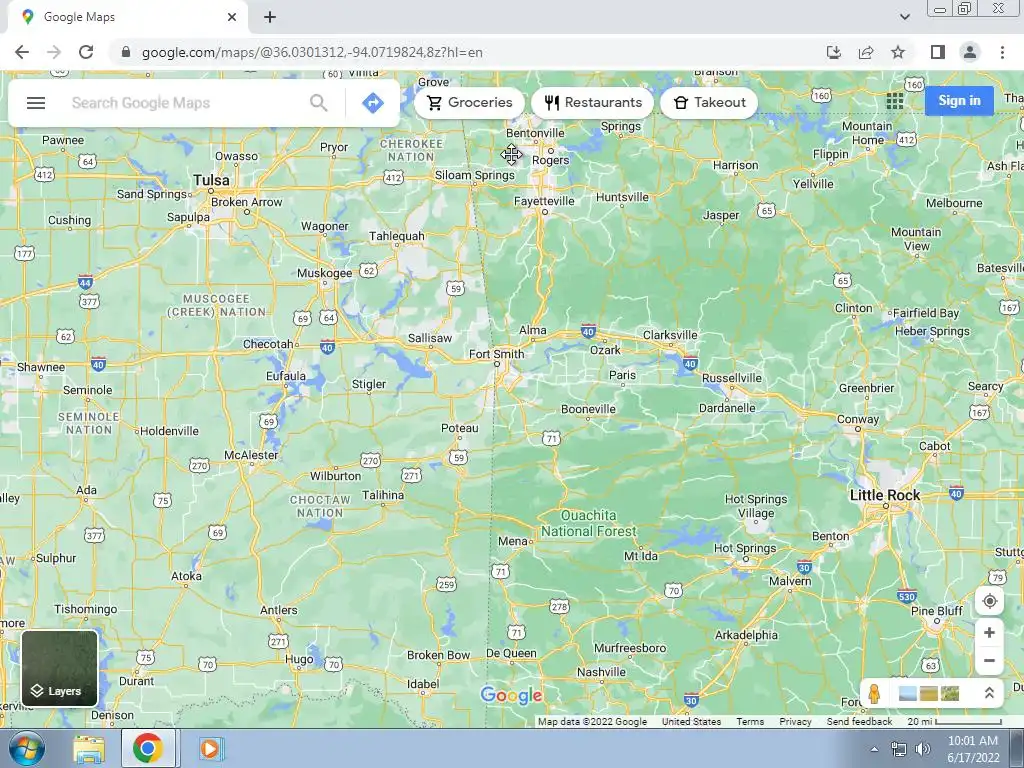Open the volume speaker tray icon
The height and width of the screenshot is (768, 1024).
pos(923,749)
